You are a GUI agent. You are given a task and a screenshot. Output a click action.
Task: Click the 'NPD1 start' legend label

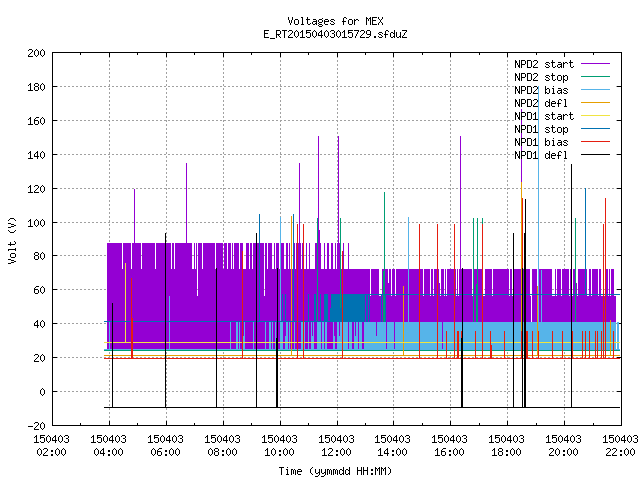pos(544,116)
